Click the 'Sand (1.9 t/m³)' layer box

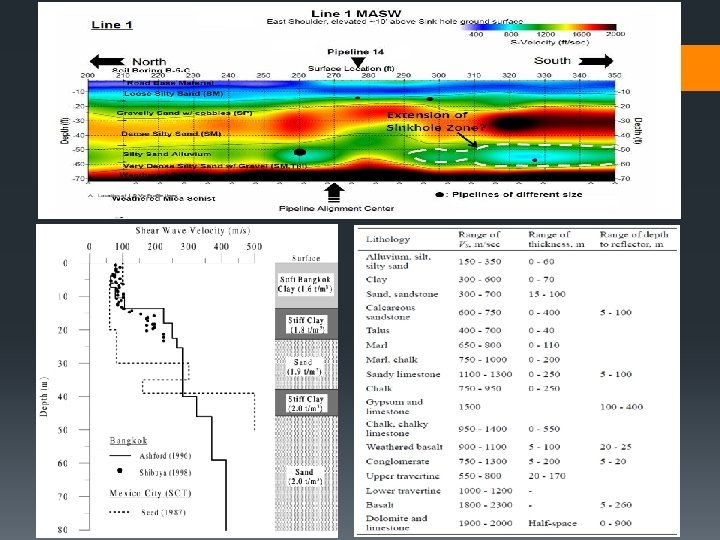click(x=306, y=366)
